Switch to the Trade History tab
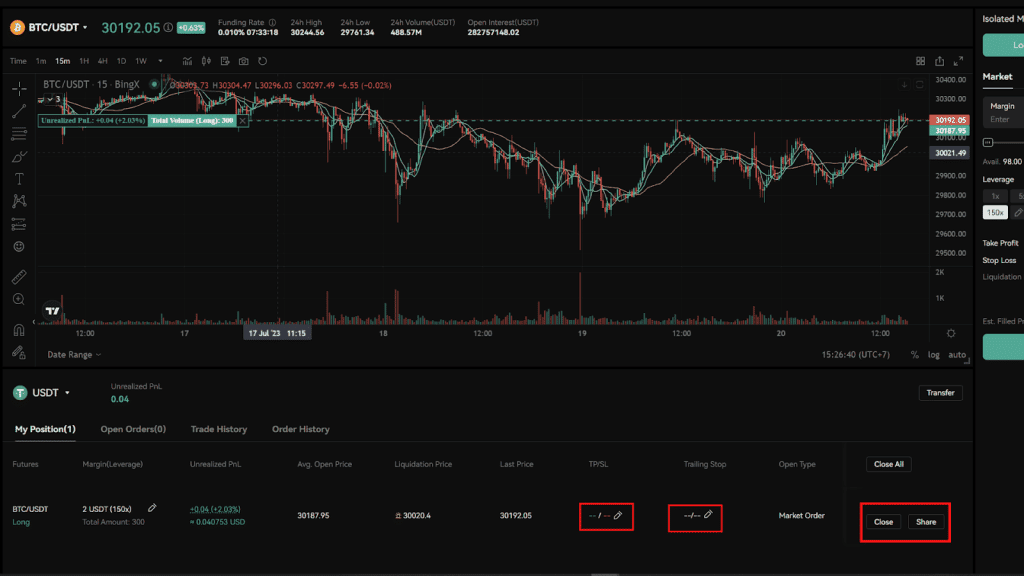Image resolution: width=1024 pixels, height=576 pixels. pyautogui.click(x=219, y=429)
